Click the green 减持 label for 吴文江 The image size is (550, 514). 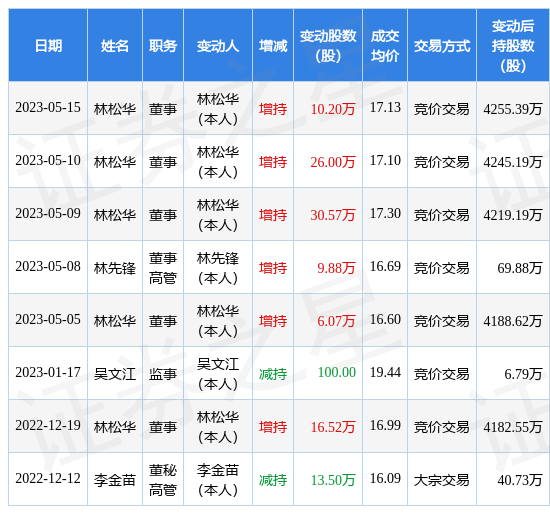point(273,374)
